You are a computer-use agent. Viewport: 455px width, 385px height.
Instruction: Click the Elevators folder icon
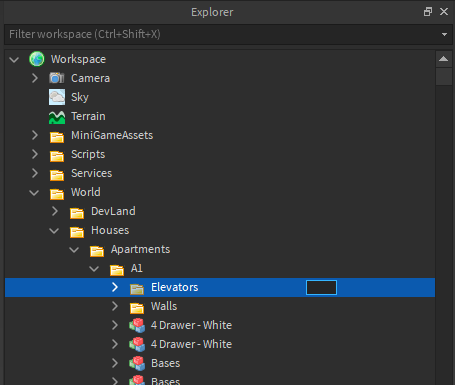(137, 289)
